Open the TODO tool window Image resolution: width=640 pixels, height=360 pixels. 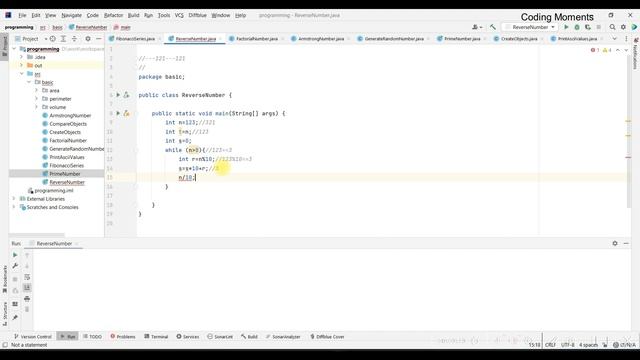[x=92, y=337]
